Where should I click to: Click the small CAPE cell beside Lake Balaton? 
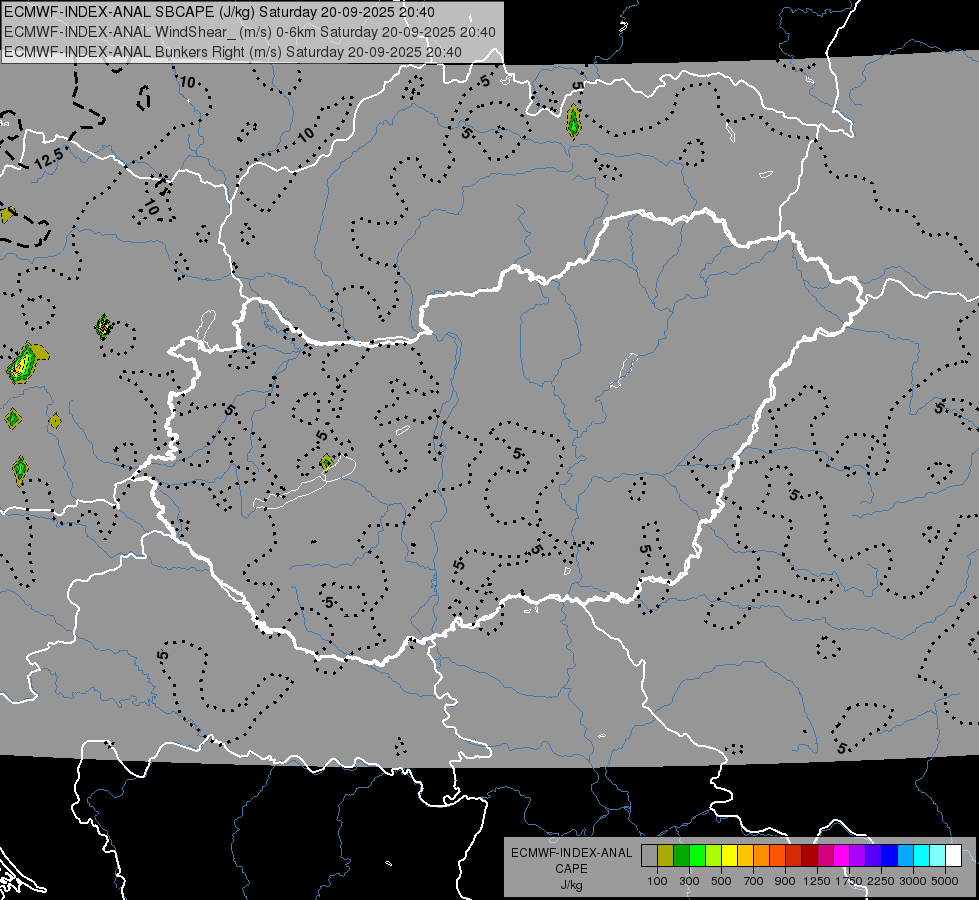coord(326,462)
